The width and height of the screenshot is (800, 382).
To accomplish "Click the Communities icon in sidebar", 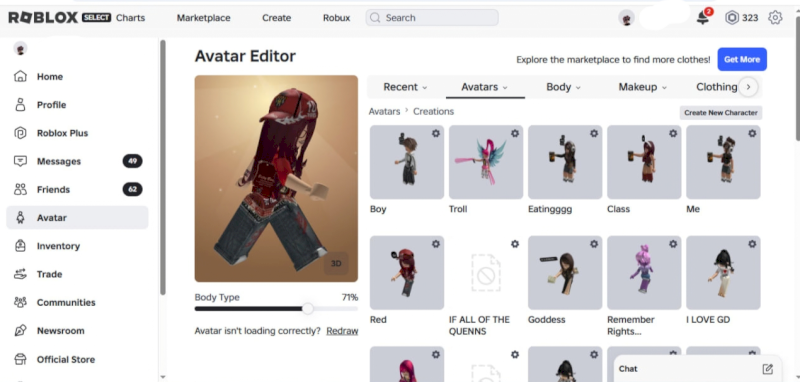I will (20, 302).
